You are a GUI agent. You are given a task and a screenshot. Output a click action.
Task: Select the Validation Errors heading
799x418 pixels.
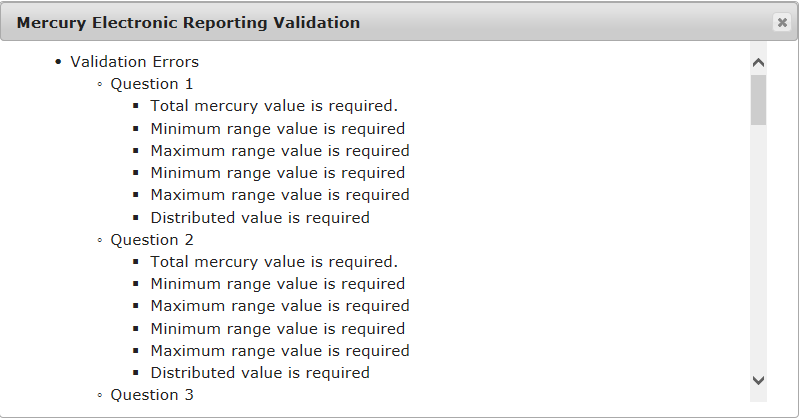click(134, 62)
